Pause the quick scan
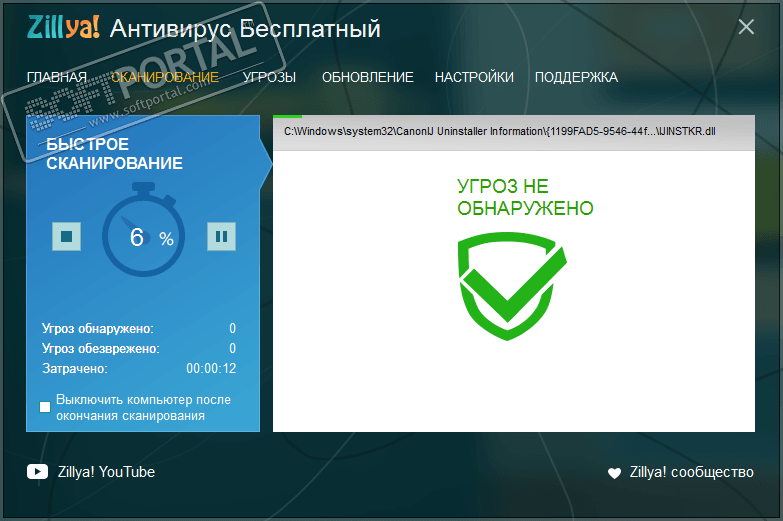783x521 pixels. click(x=221, y=236)
